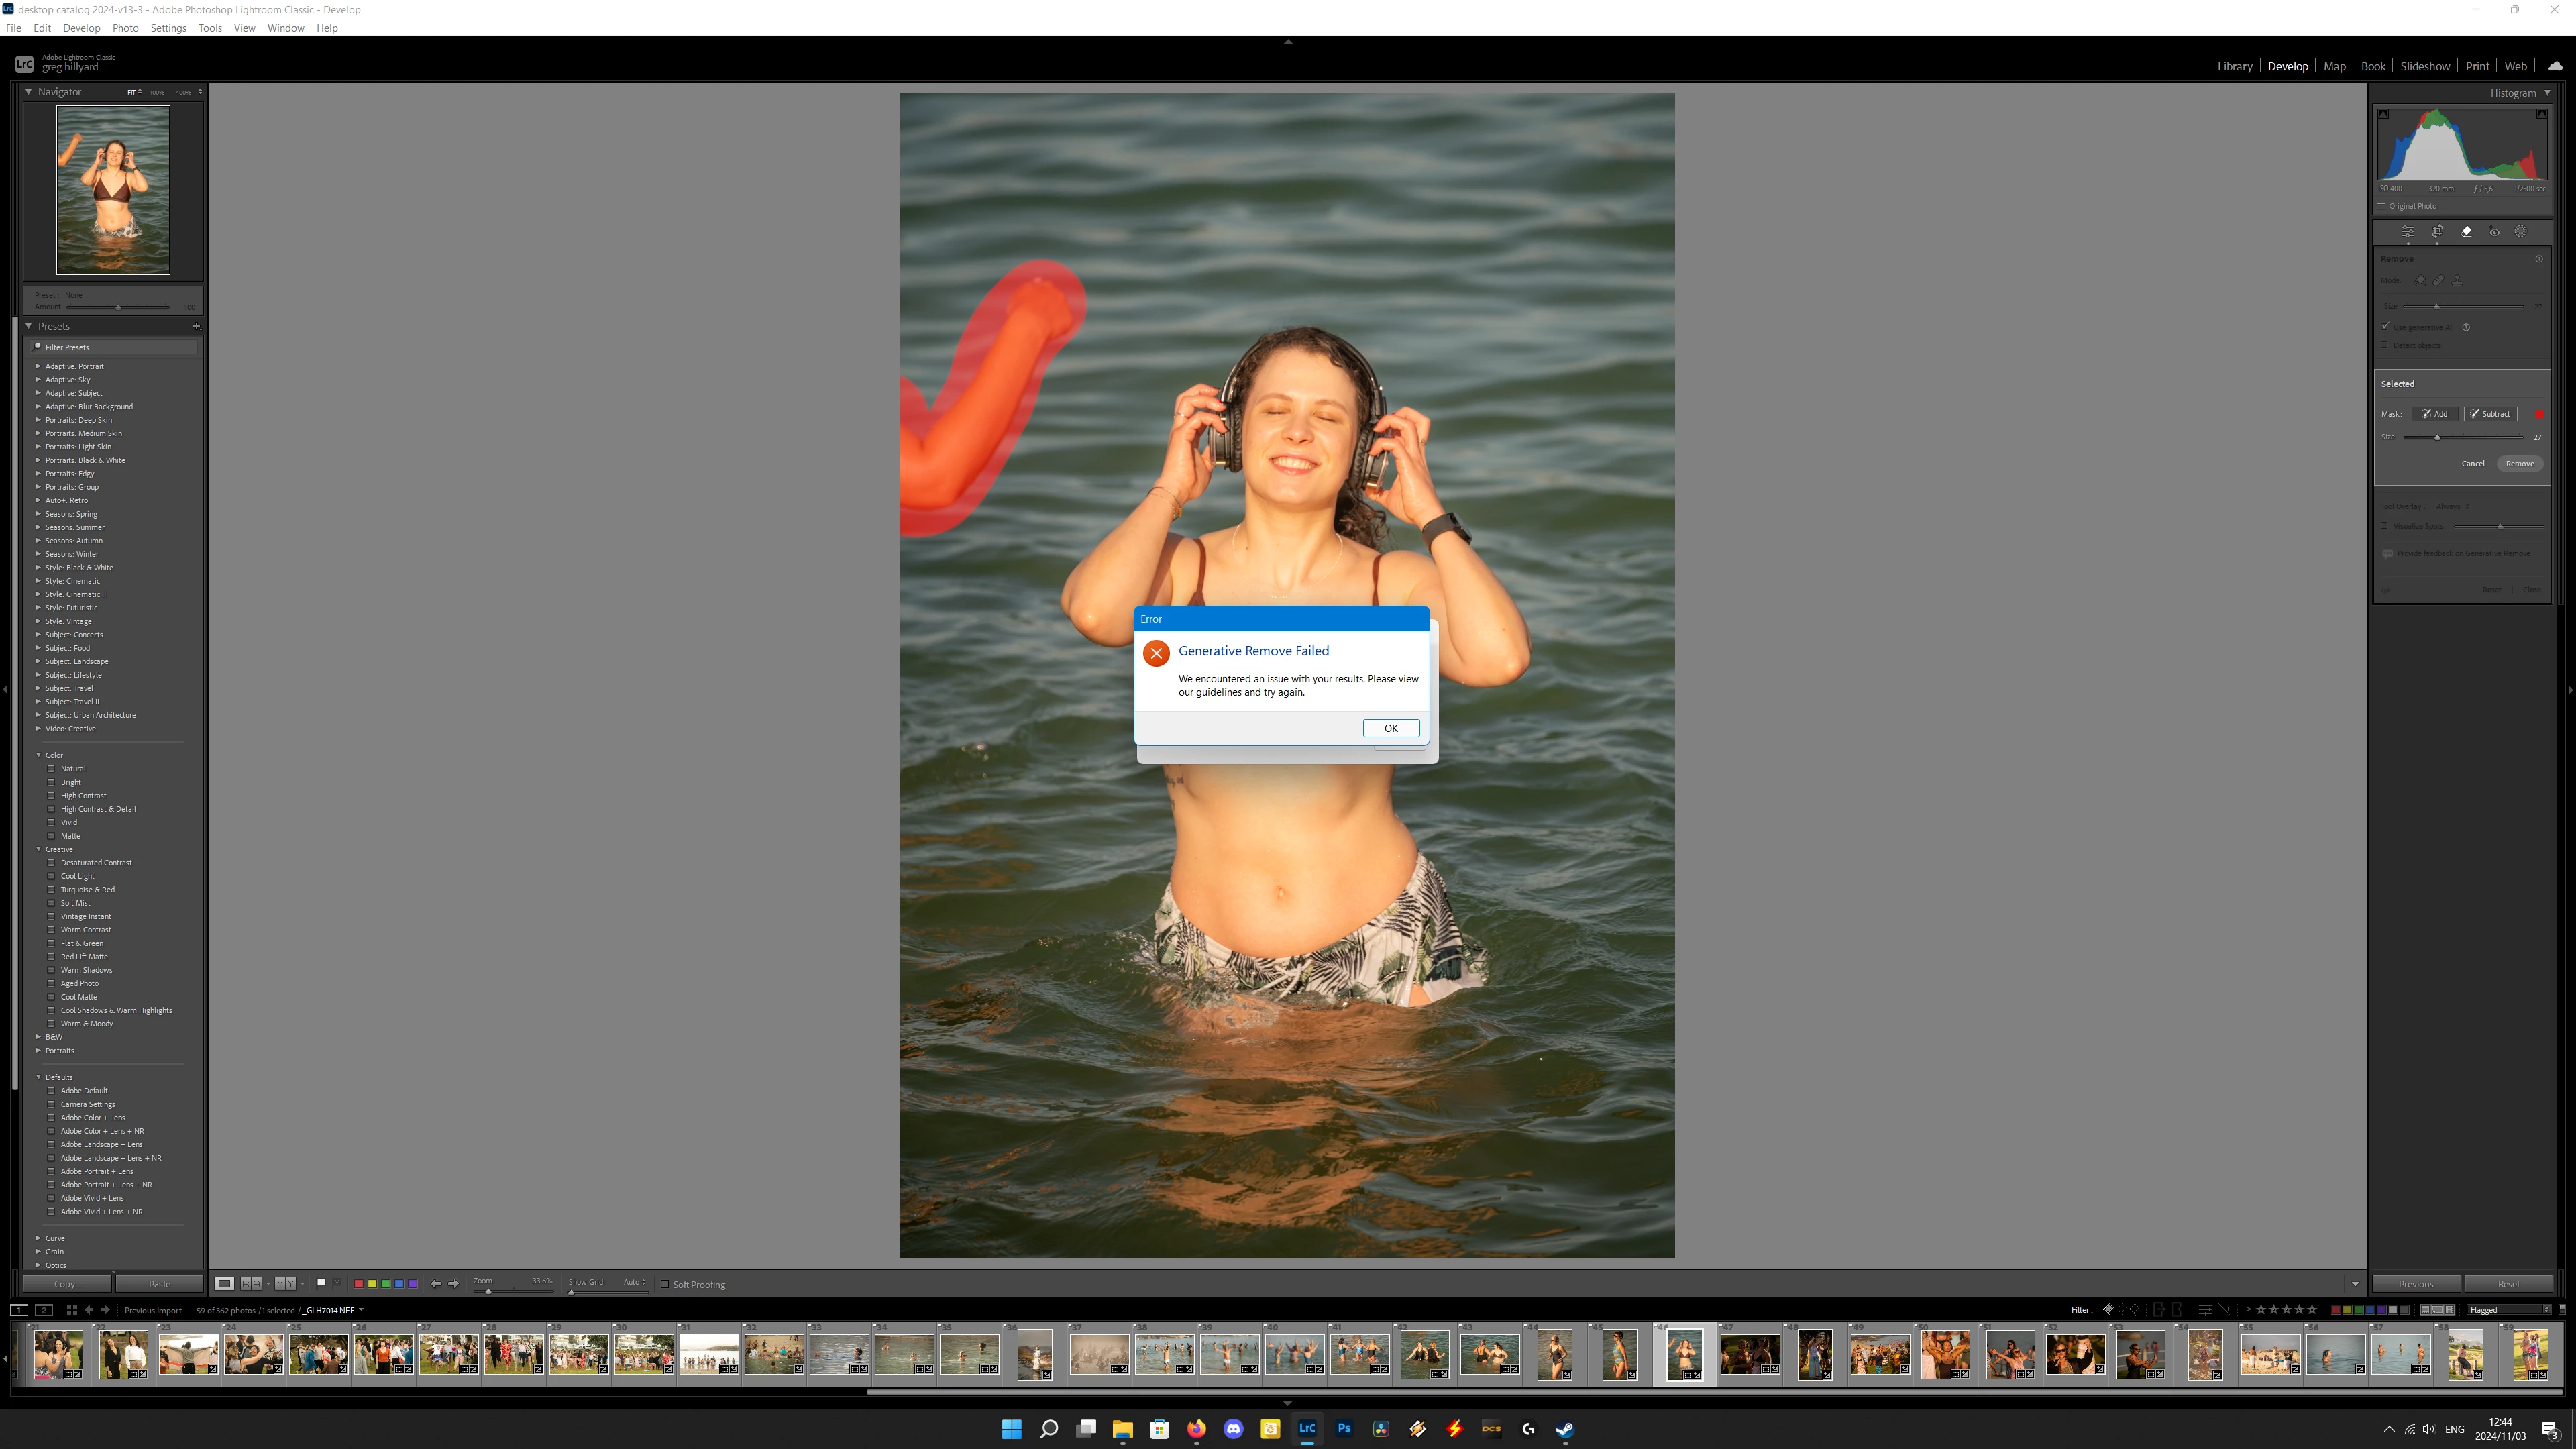Open the Develop menu

(81, 28)
